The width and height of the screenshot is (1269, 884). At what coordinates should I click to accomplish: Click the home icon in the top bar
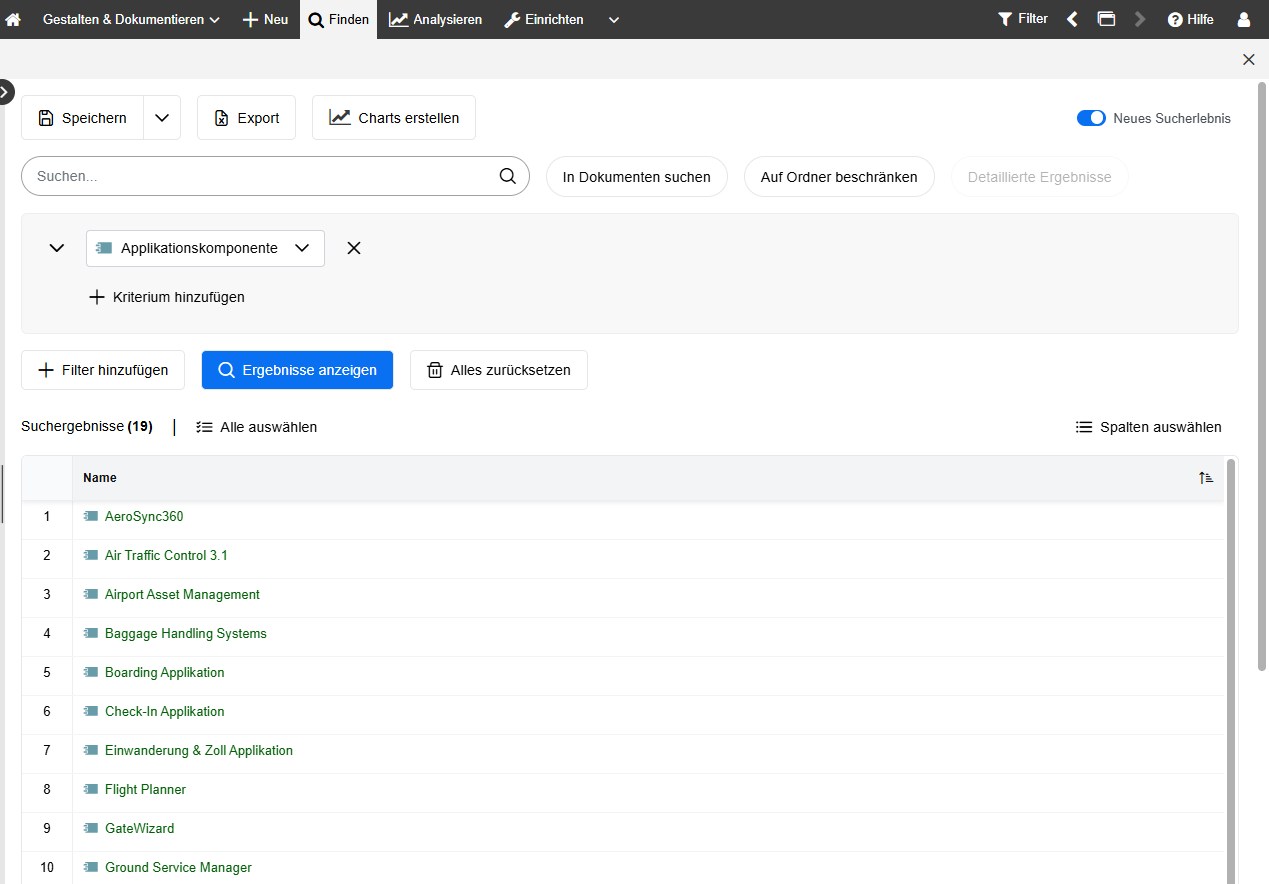[x=14, y=19]
